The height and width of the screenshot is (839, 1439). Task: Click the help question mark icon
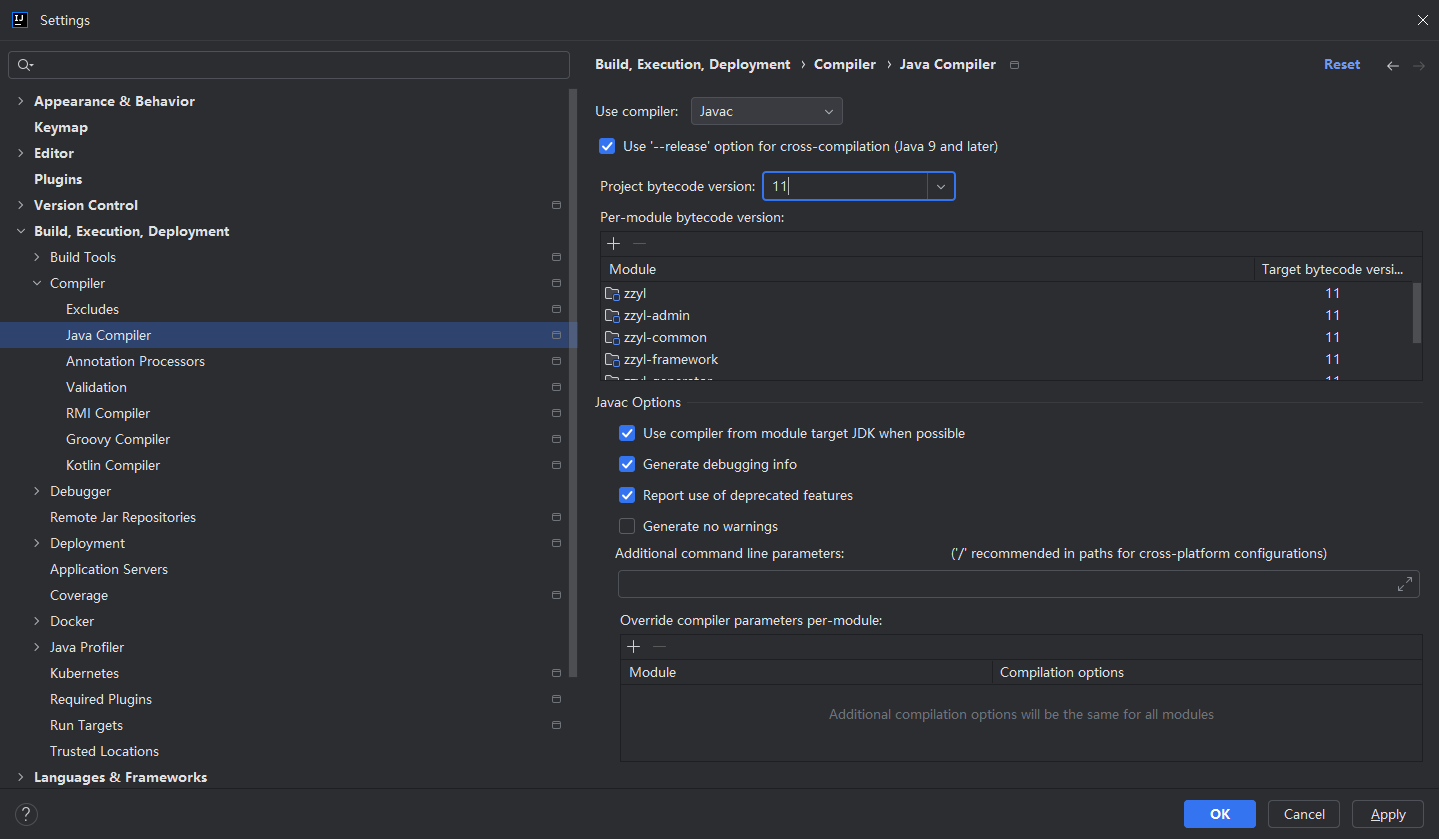(x=27, y=814)
